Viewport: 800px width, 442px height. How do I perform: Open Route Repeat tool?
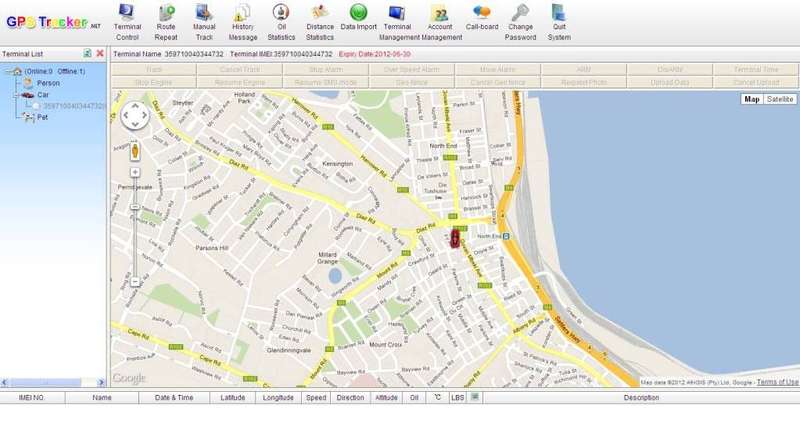166,22
